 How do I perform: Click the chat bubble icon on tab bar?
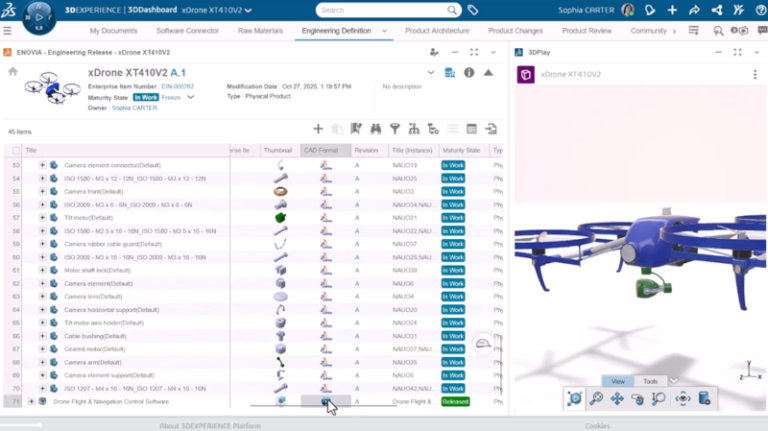[x=762, y=30]
